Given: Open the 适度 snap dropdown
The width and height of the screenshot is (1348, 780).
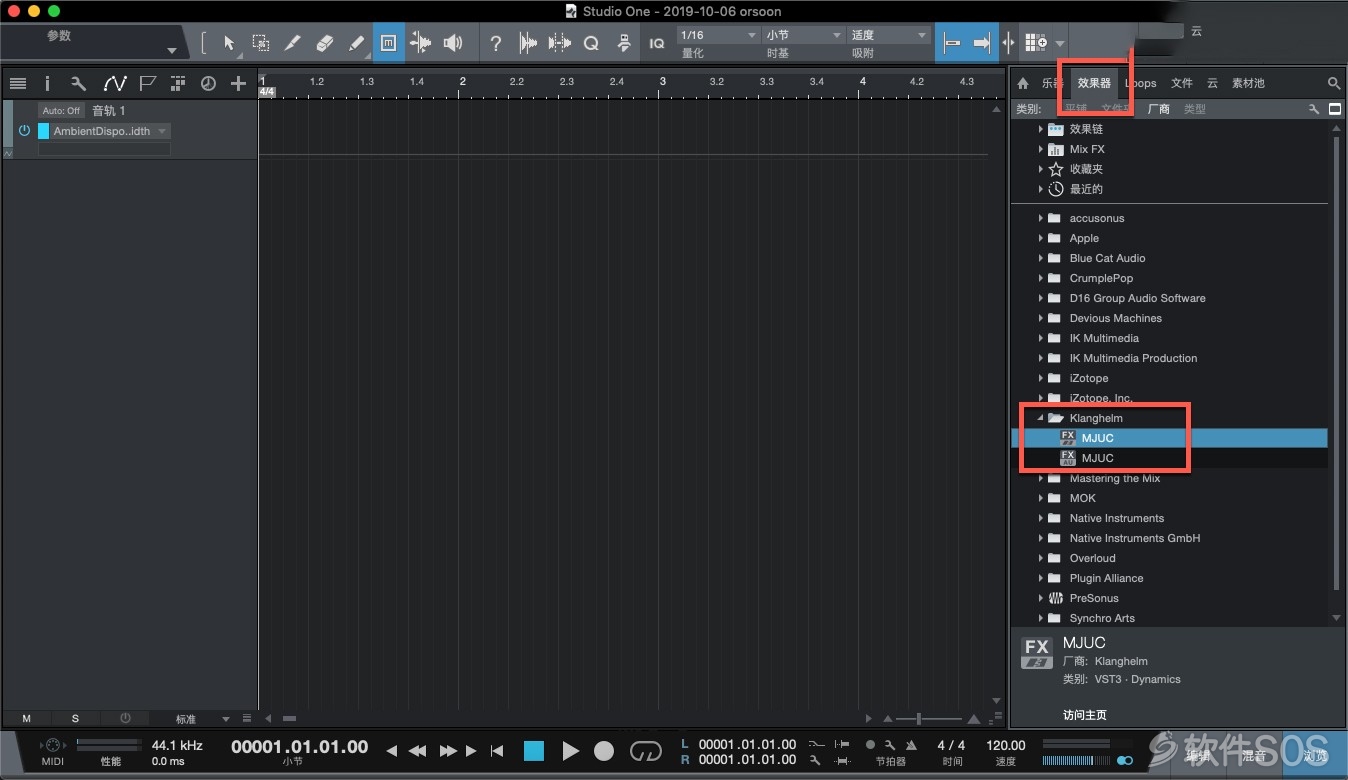Looking at the screenshot, I should [889, 35].
